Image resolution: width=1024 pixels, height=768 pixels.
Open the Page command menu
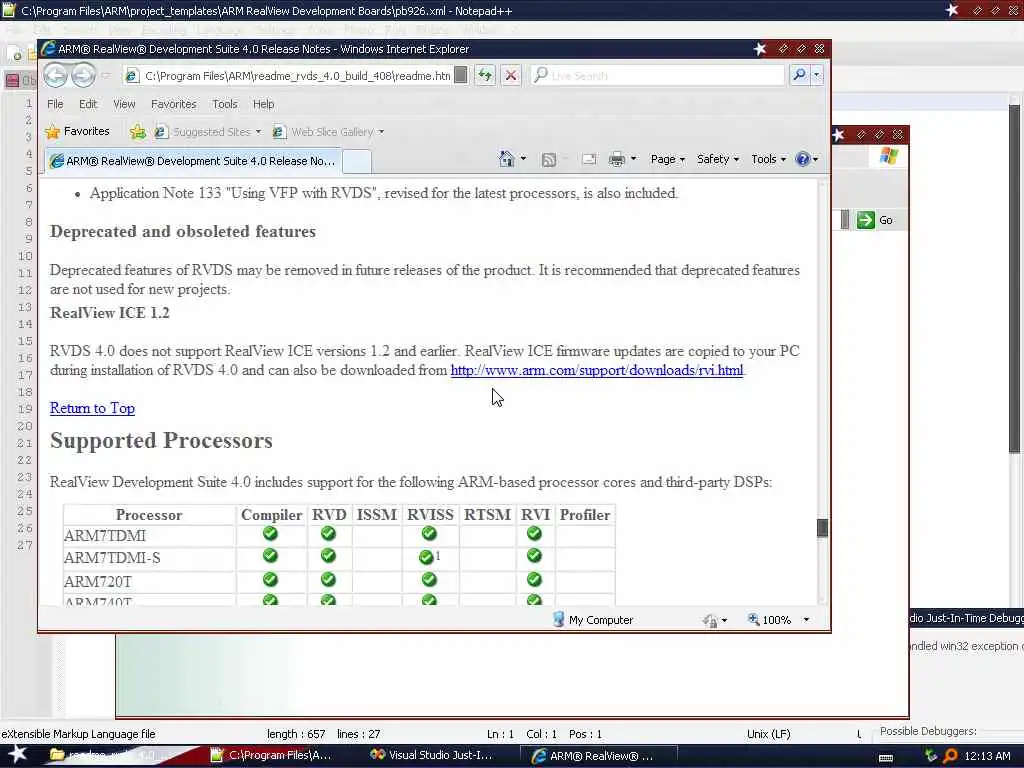667,159
